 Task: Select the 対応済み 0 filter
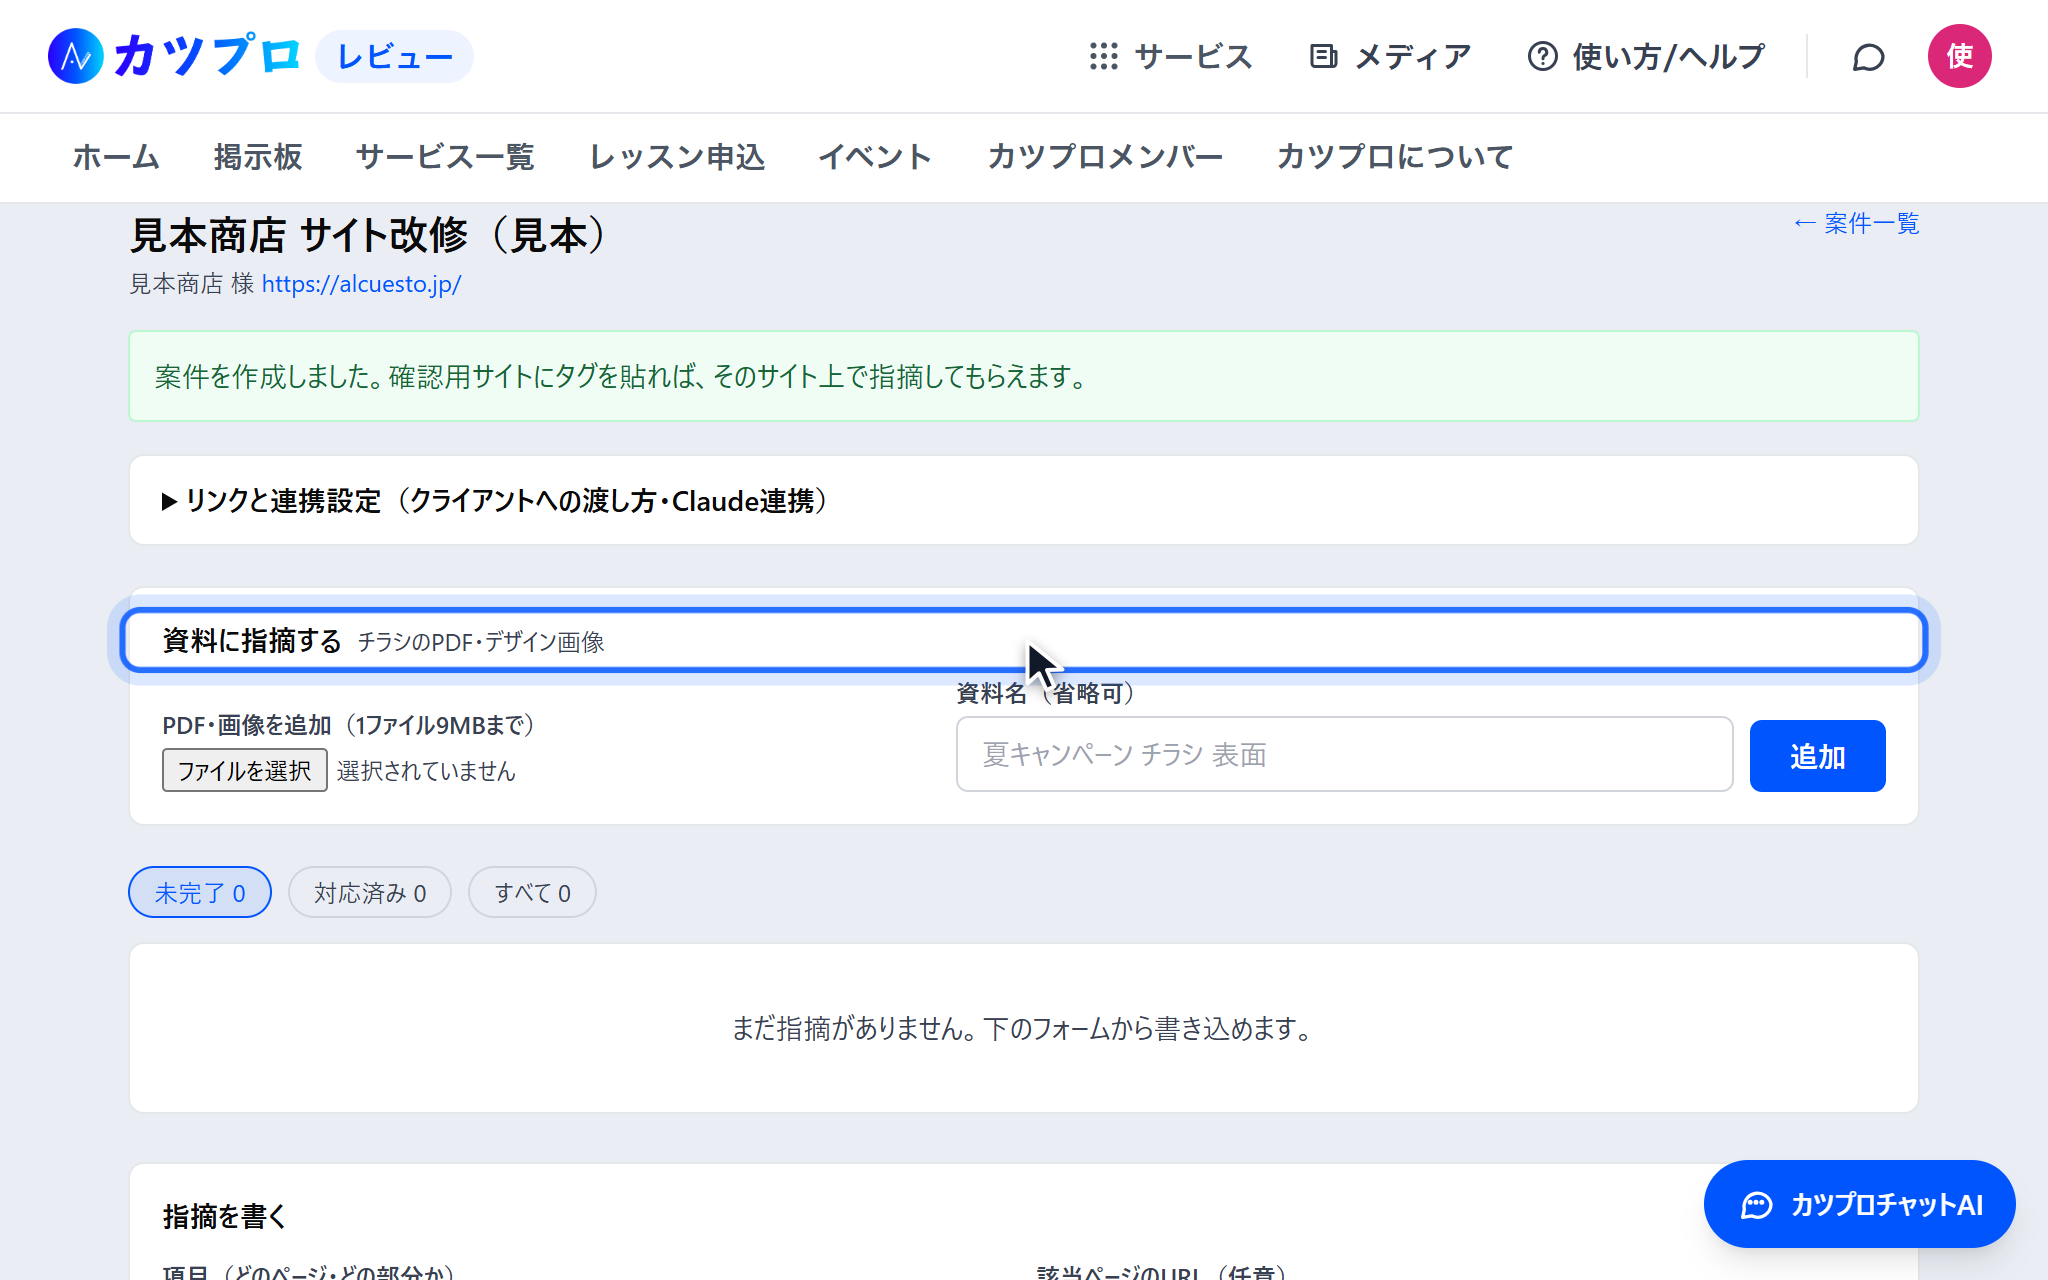click(370, 892)
